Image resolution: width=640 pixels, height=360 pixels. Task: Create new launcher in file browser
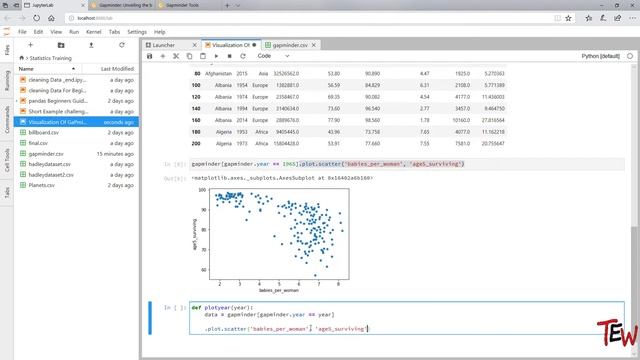[x=31, y=45]
